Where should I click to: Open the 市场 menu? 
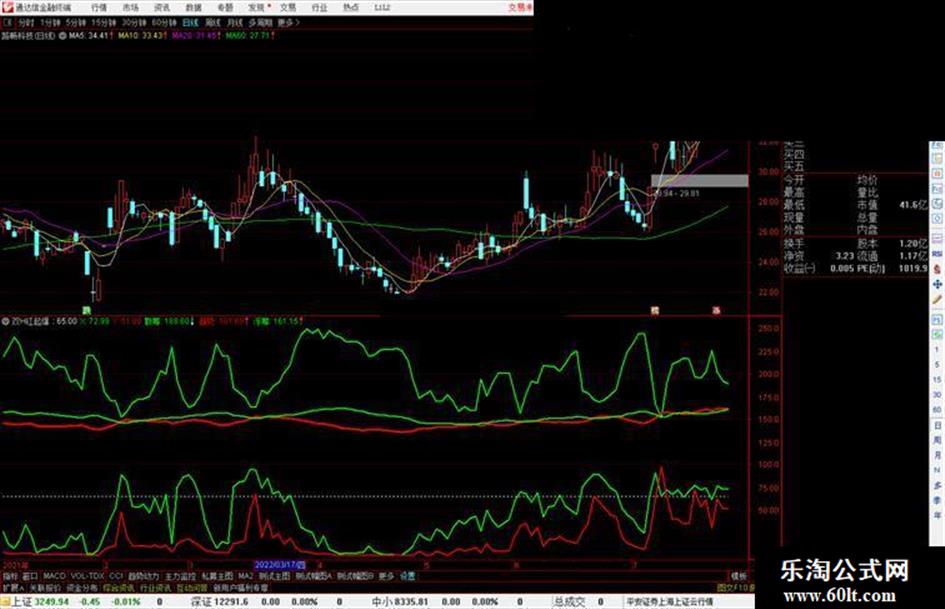130,7
